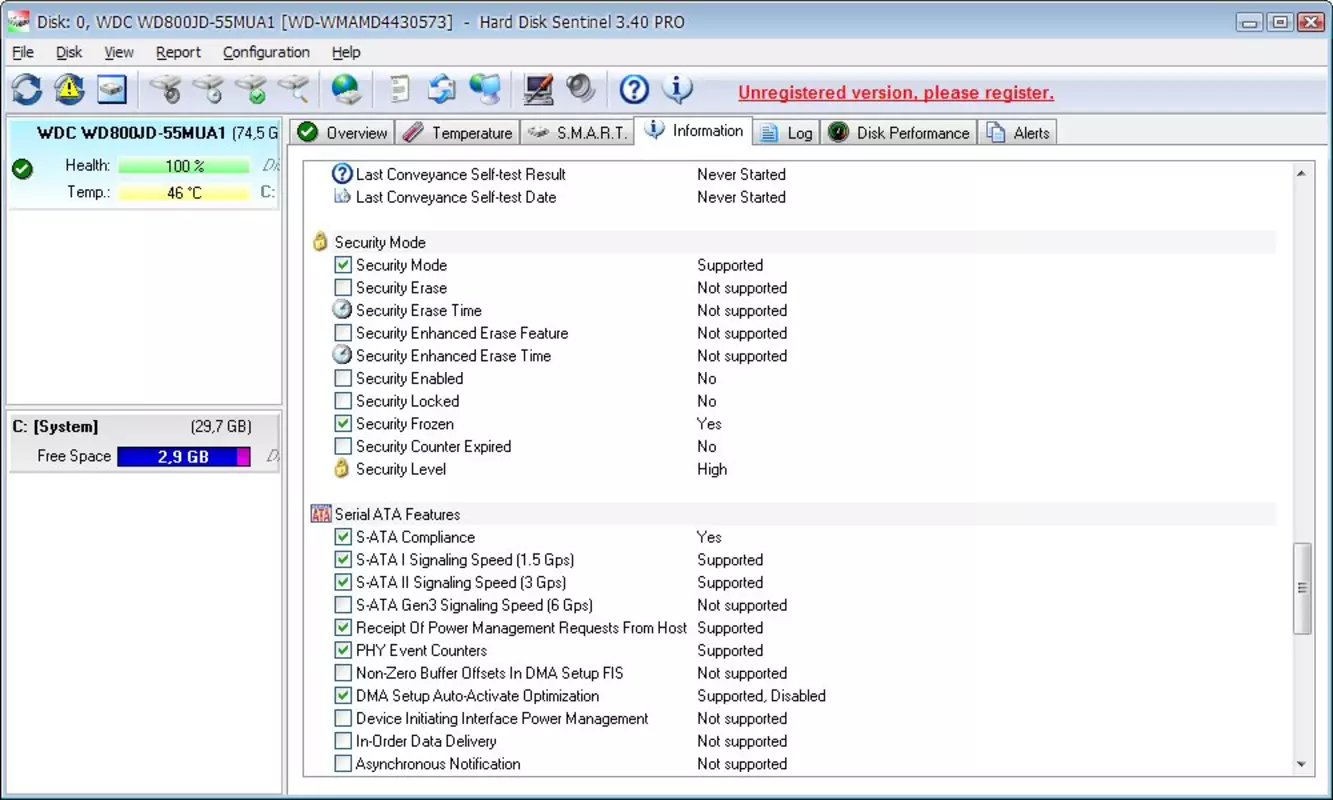Screen dimensions: 1333x800
Task: Click the report document toolbar icon
Action: (400, 90)
